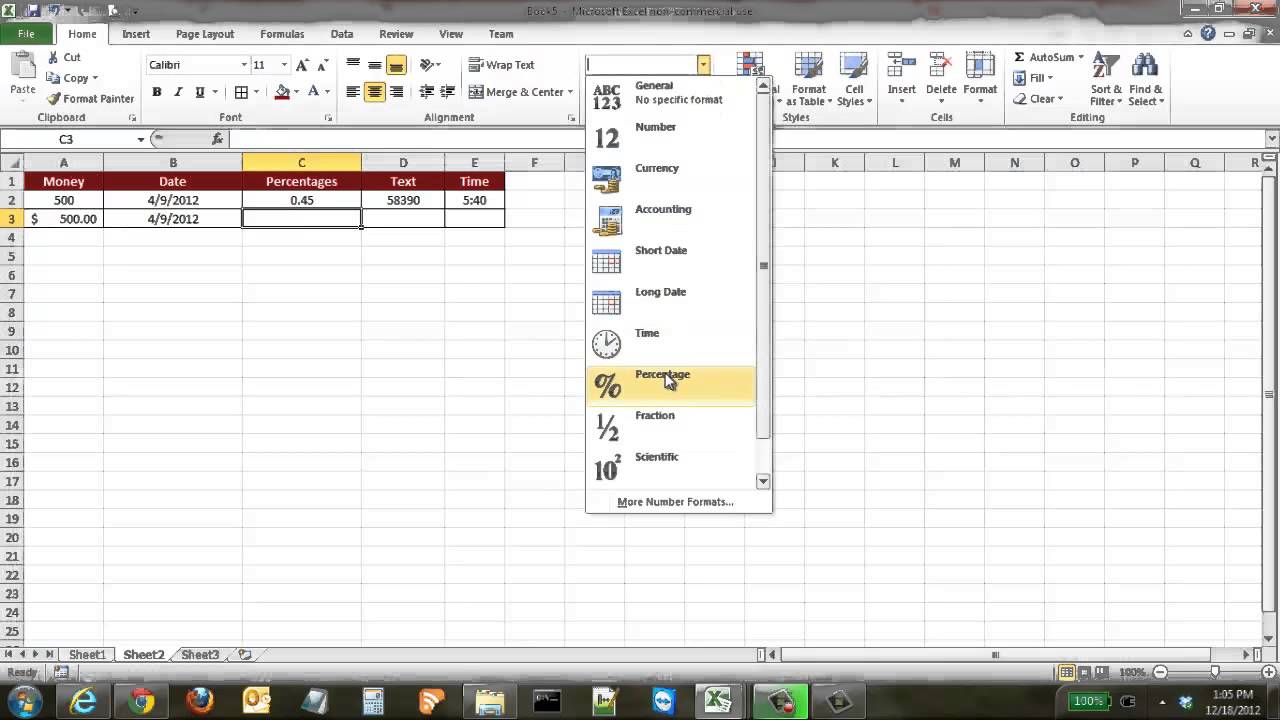Click the Increase Font Size icon
1280x720 pixels.
point(302,65)
